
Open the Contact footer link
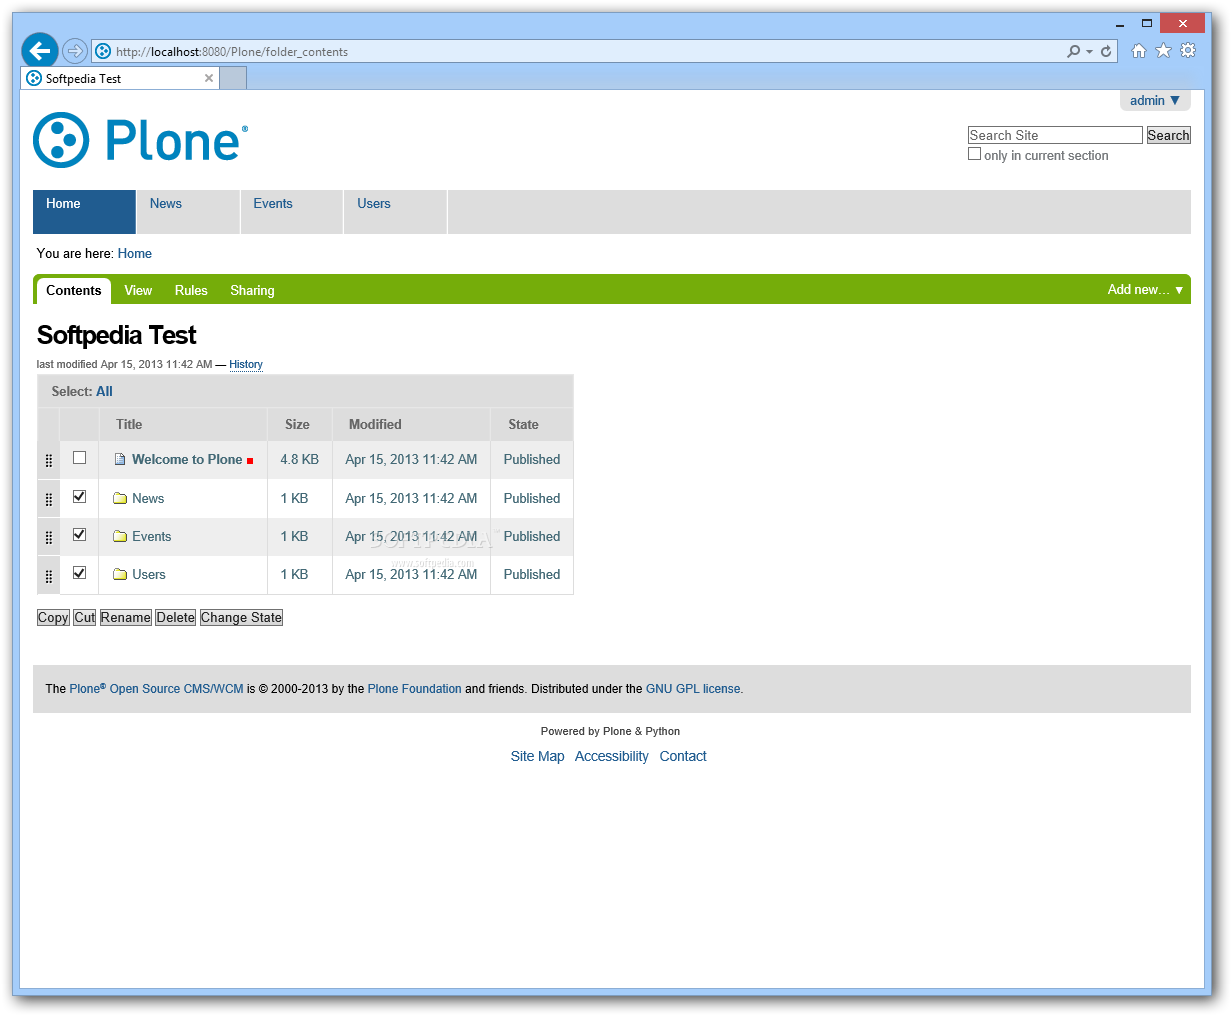(x=683, y=756)
